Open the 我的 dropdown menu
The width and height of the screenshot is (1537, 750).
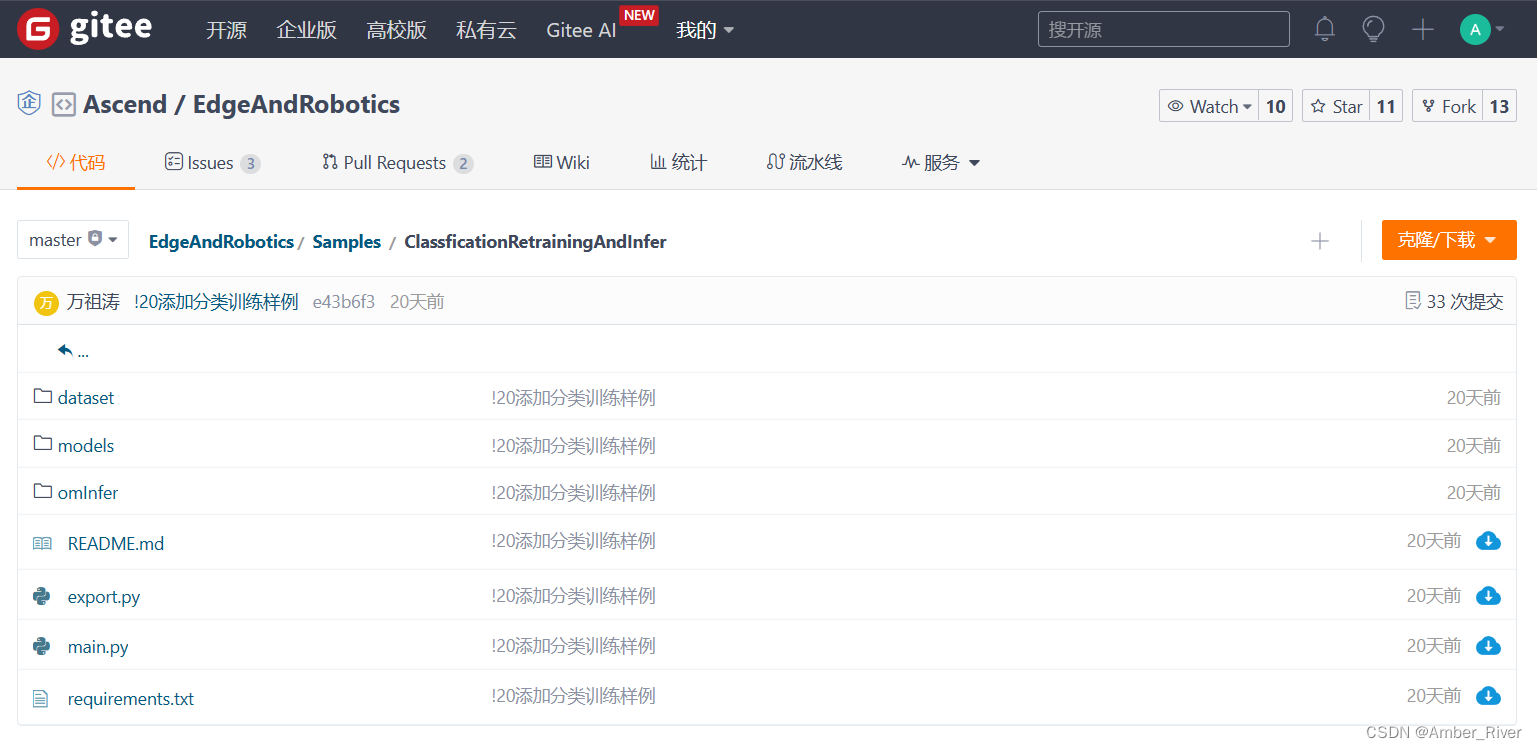(705, 30)
